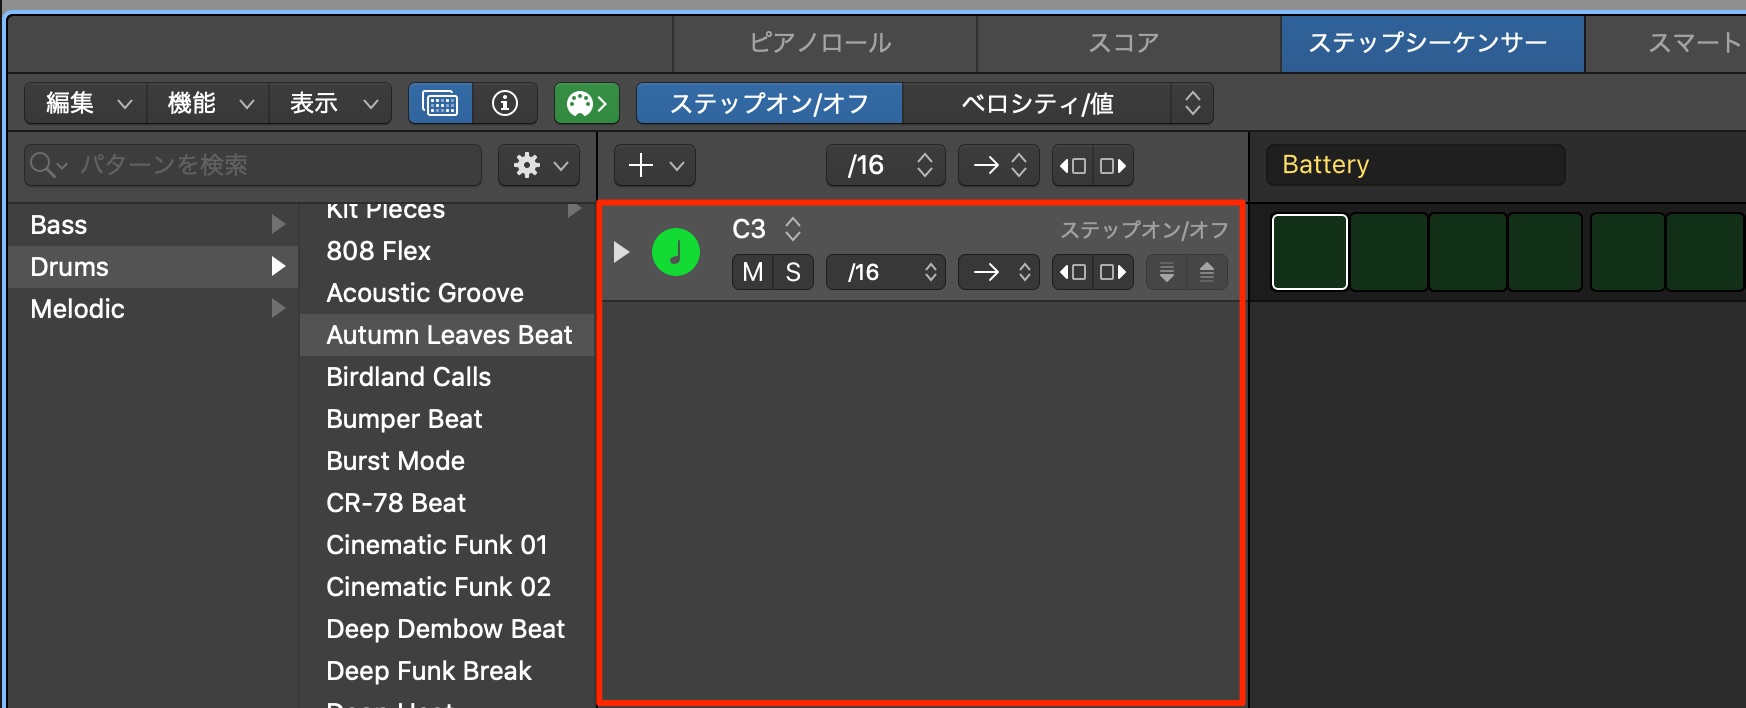The width and height of the screenshot is (1746, 708).
Task: Decrement steps for the C3 row
Action: point(1073,272)
